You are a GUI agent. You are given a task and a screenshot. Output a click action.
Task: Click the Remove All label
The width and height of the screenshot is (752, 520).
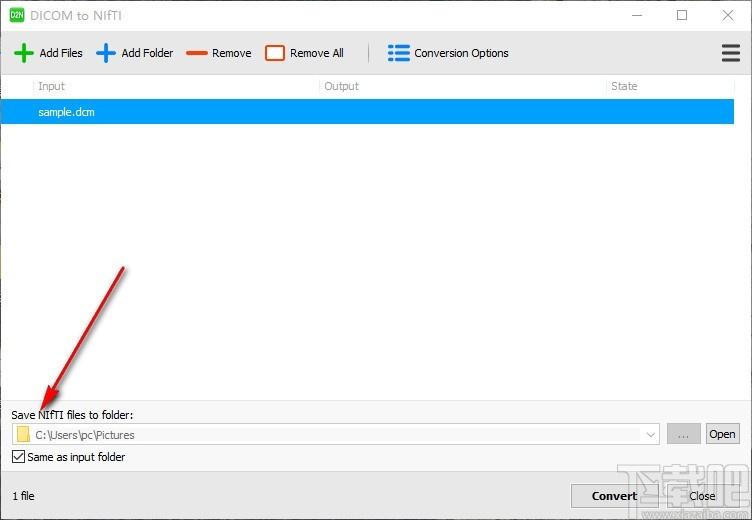point(317,53)
